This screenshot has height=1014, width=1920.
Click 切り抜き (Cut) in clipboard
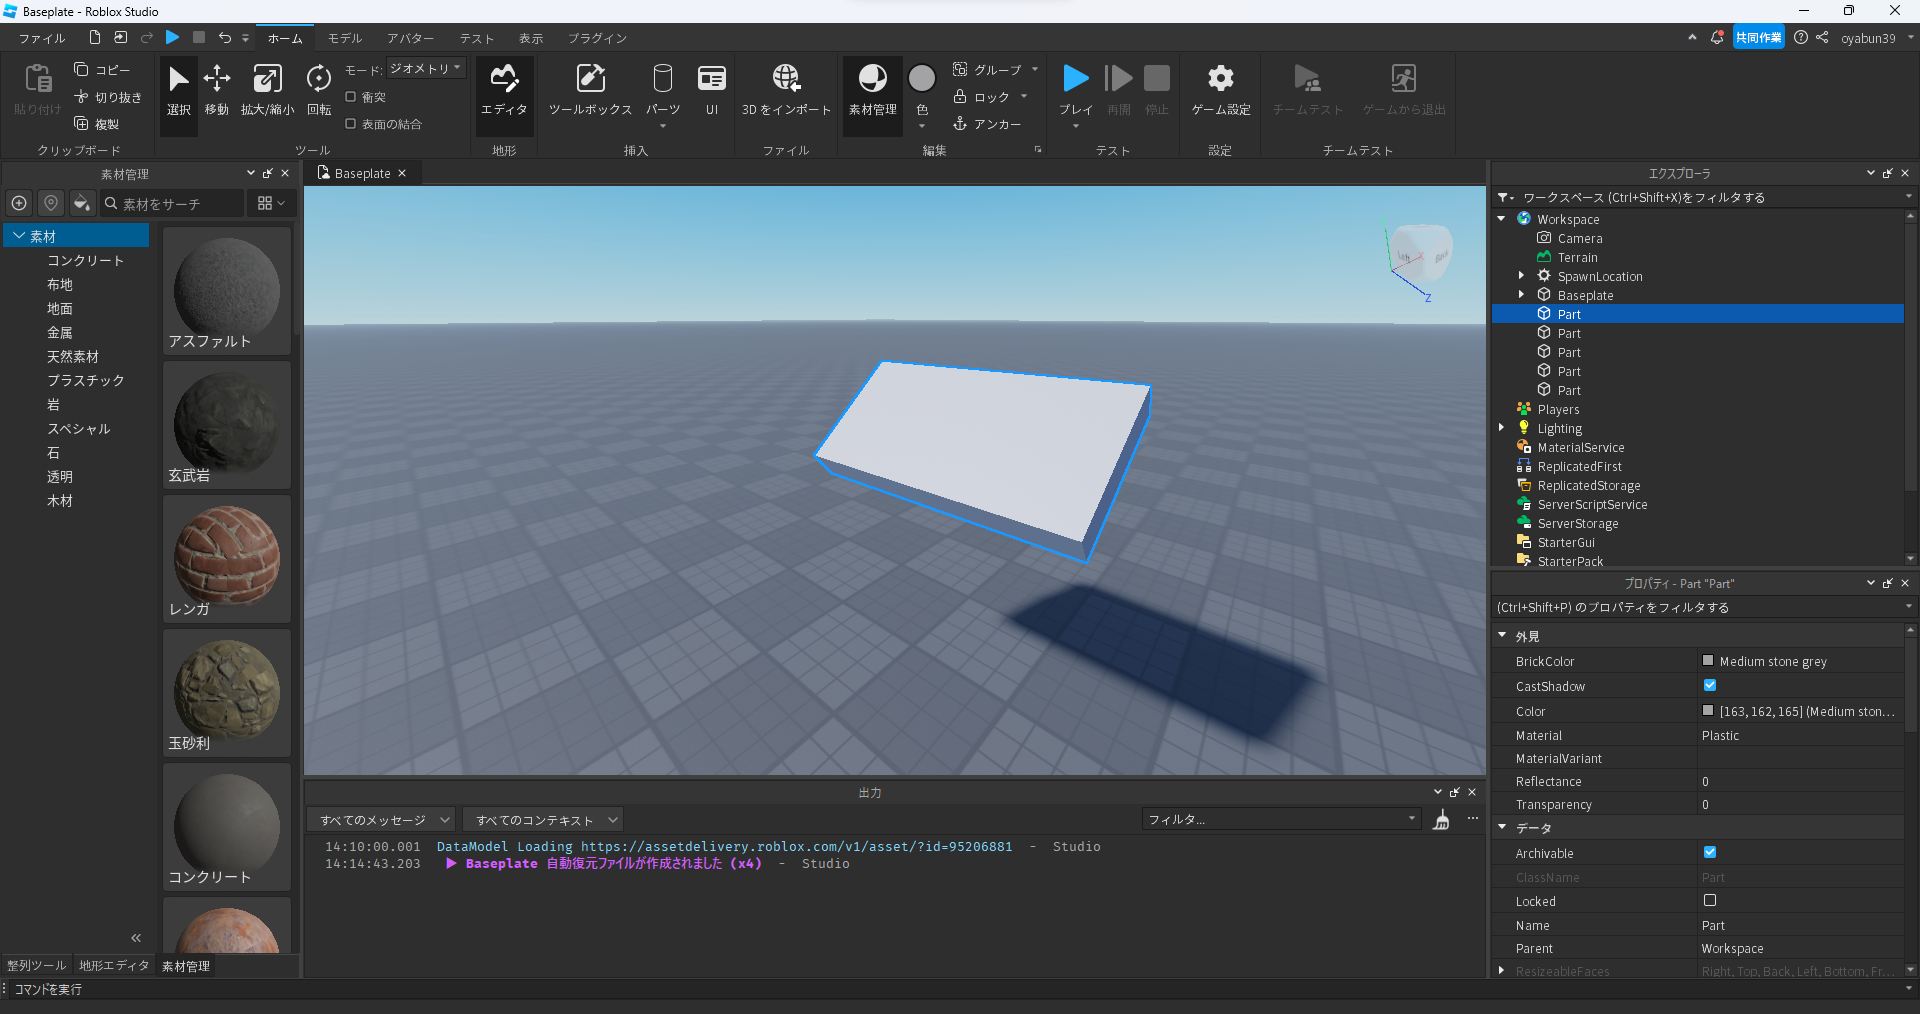108,97
